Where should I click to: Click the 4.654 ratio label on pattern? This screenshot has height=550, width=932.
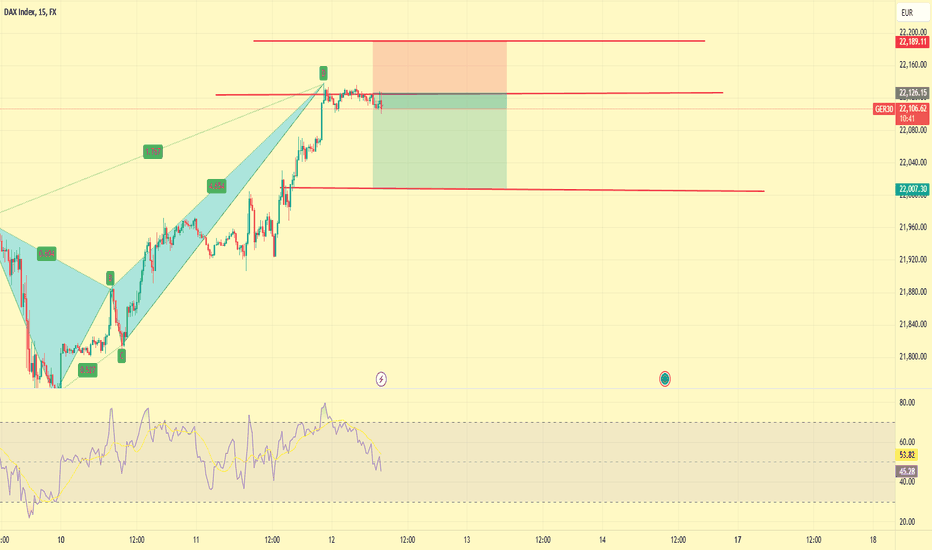coord(217,186)
